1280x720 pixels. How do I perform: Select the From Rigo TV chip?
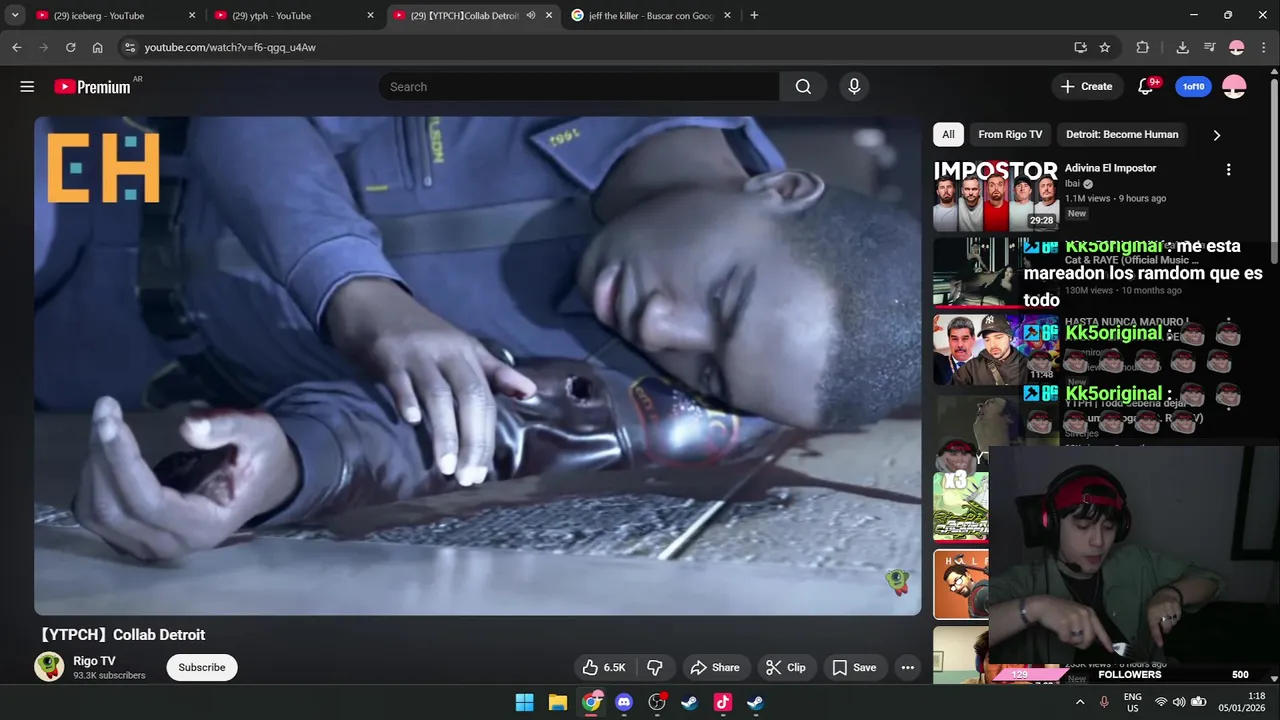(x=1010, y=134)
